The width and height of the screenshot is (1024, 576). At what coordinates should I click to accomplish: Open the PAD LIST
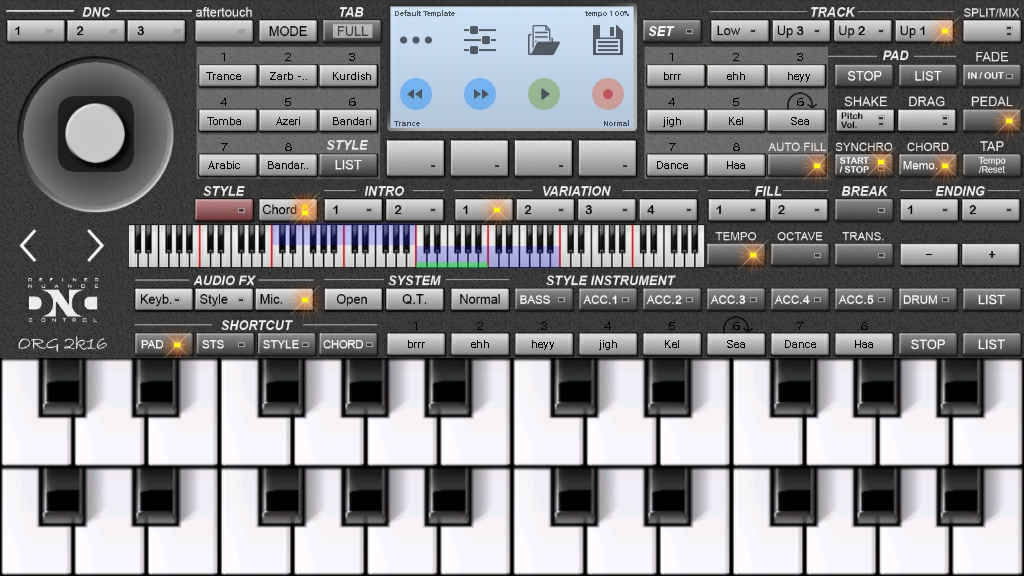(927, 76)
